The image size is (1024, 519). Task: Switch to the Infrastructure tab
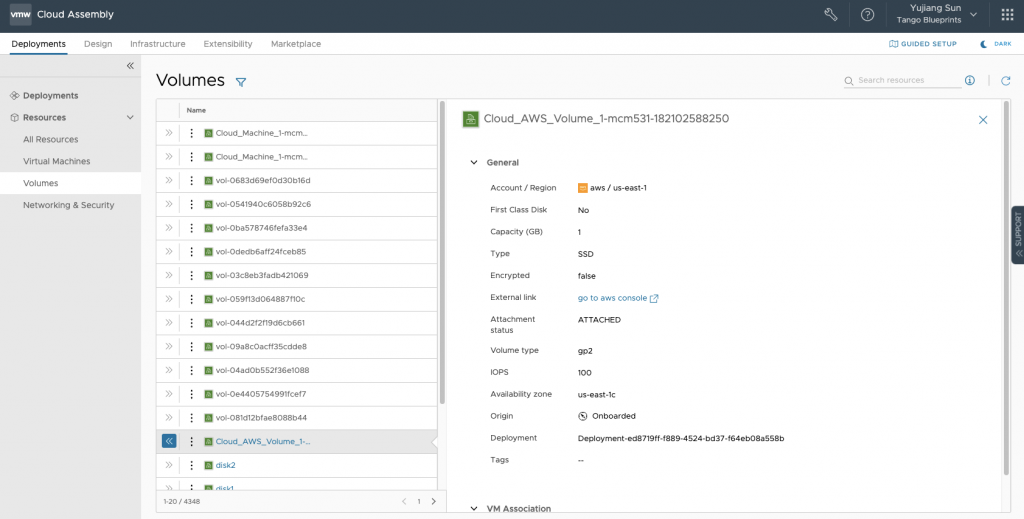(x=157, y=44)
